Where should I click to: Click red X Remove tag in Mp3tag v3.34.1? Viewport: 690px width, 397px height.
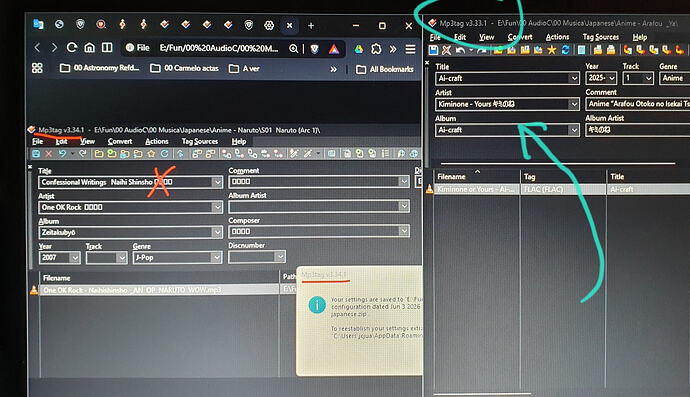tap(49, 154)
